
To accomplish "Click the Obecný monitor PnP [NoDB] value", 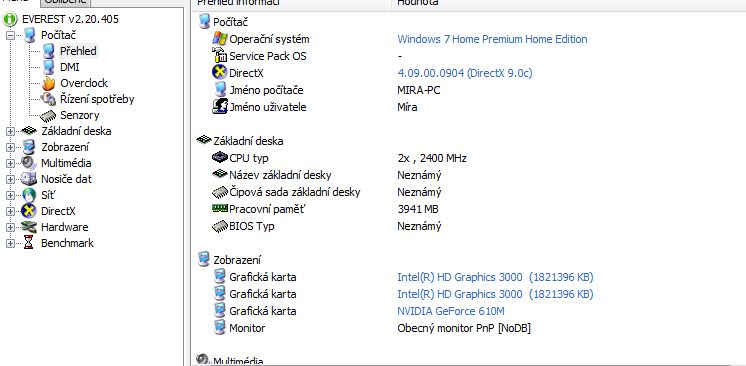I will [x=463, y=328].
